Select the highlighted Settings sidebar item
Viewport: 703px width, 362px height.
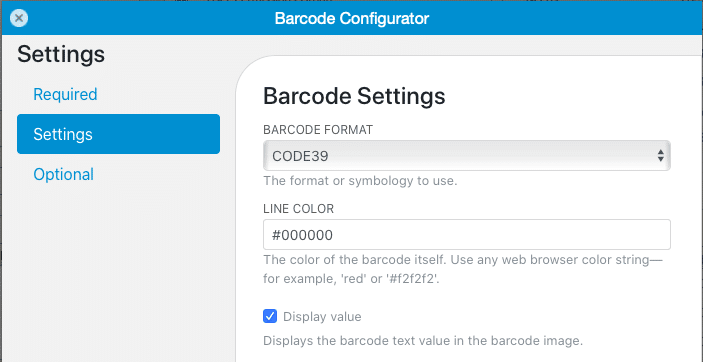click(x=118, y=134)
